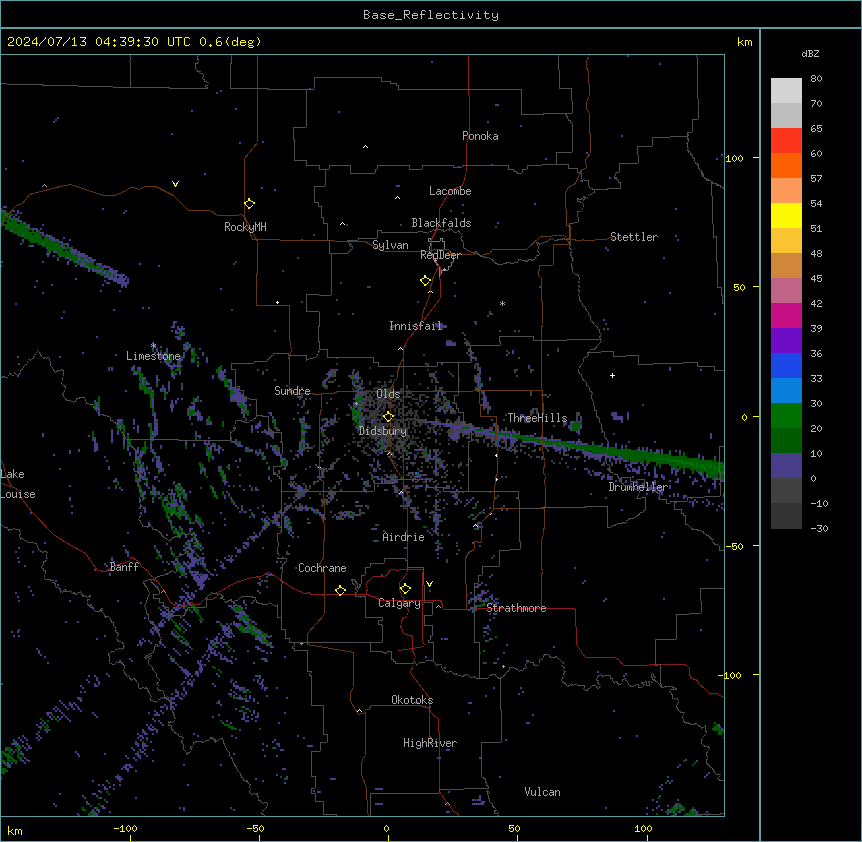862x842 pixels.
Task: Click the Vulcan label
Action: pyautogui.click(x=543, y=792)
